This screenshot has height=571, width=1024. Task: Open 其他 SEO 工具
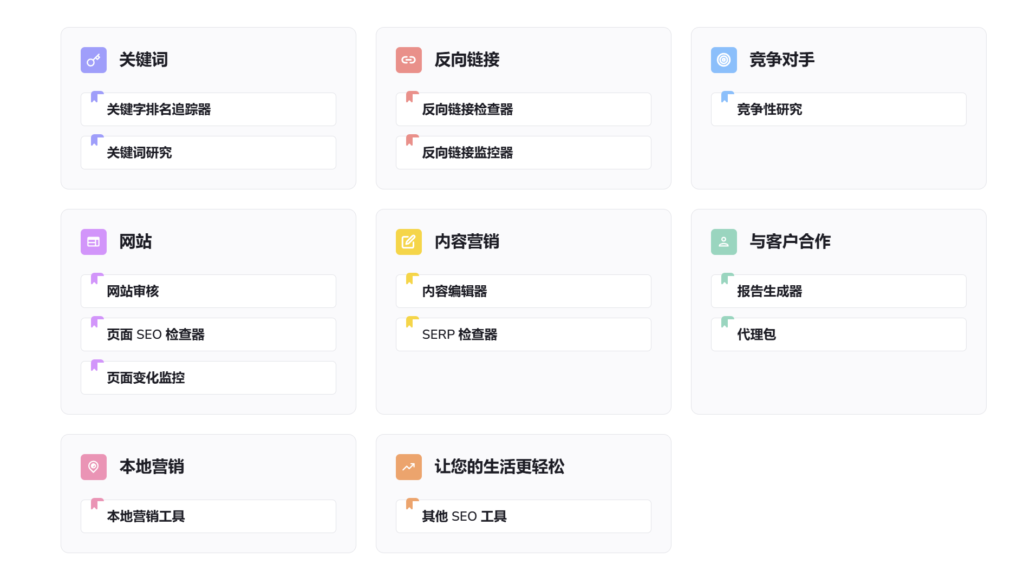tap(524, 516)
